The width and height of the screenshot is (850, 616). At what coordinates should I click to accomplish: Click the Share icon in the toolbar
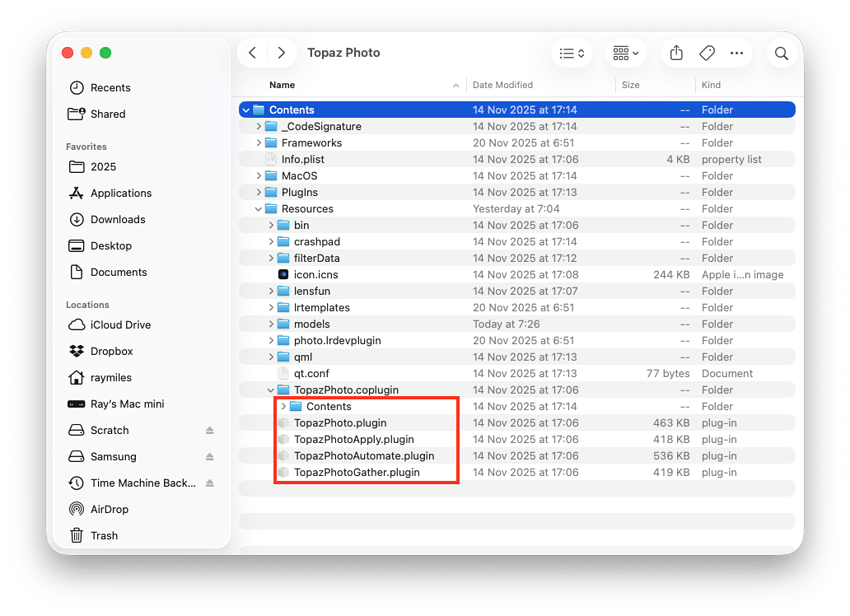click(675, 52)
